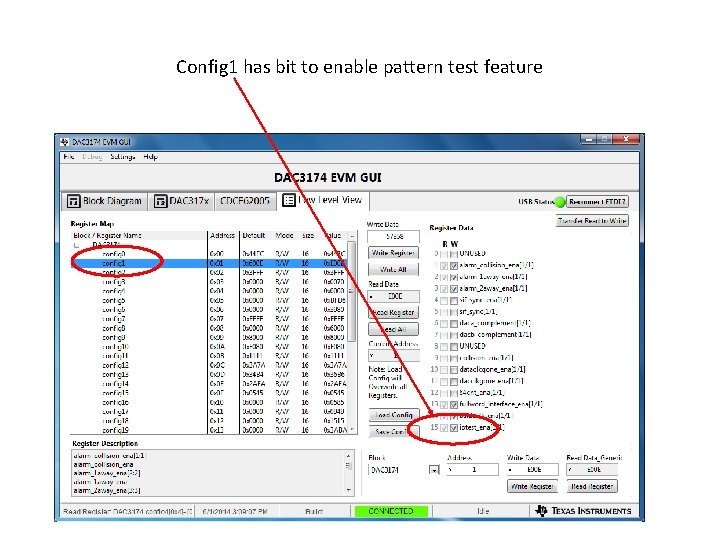Enable W checkbox for sif_sync_ena
Image resolution: width=720 pixels, height=540 pixels.
(454, 301)
